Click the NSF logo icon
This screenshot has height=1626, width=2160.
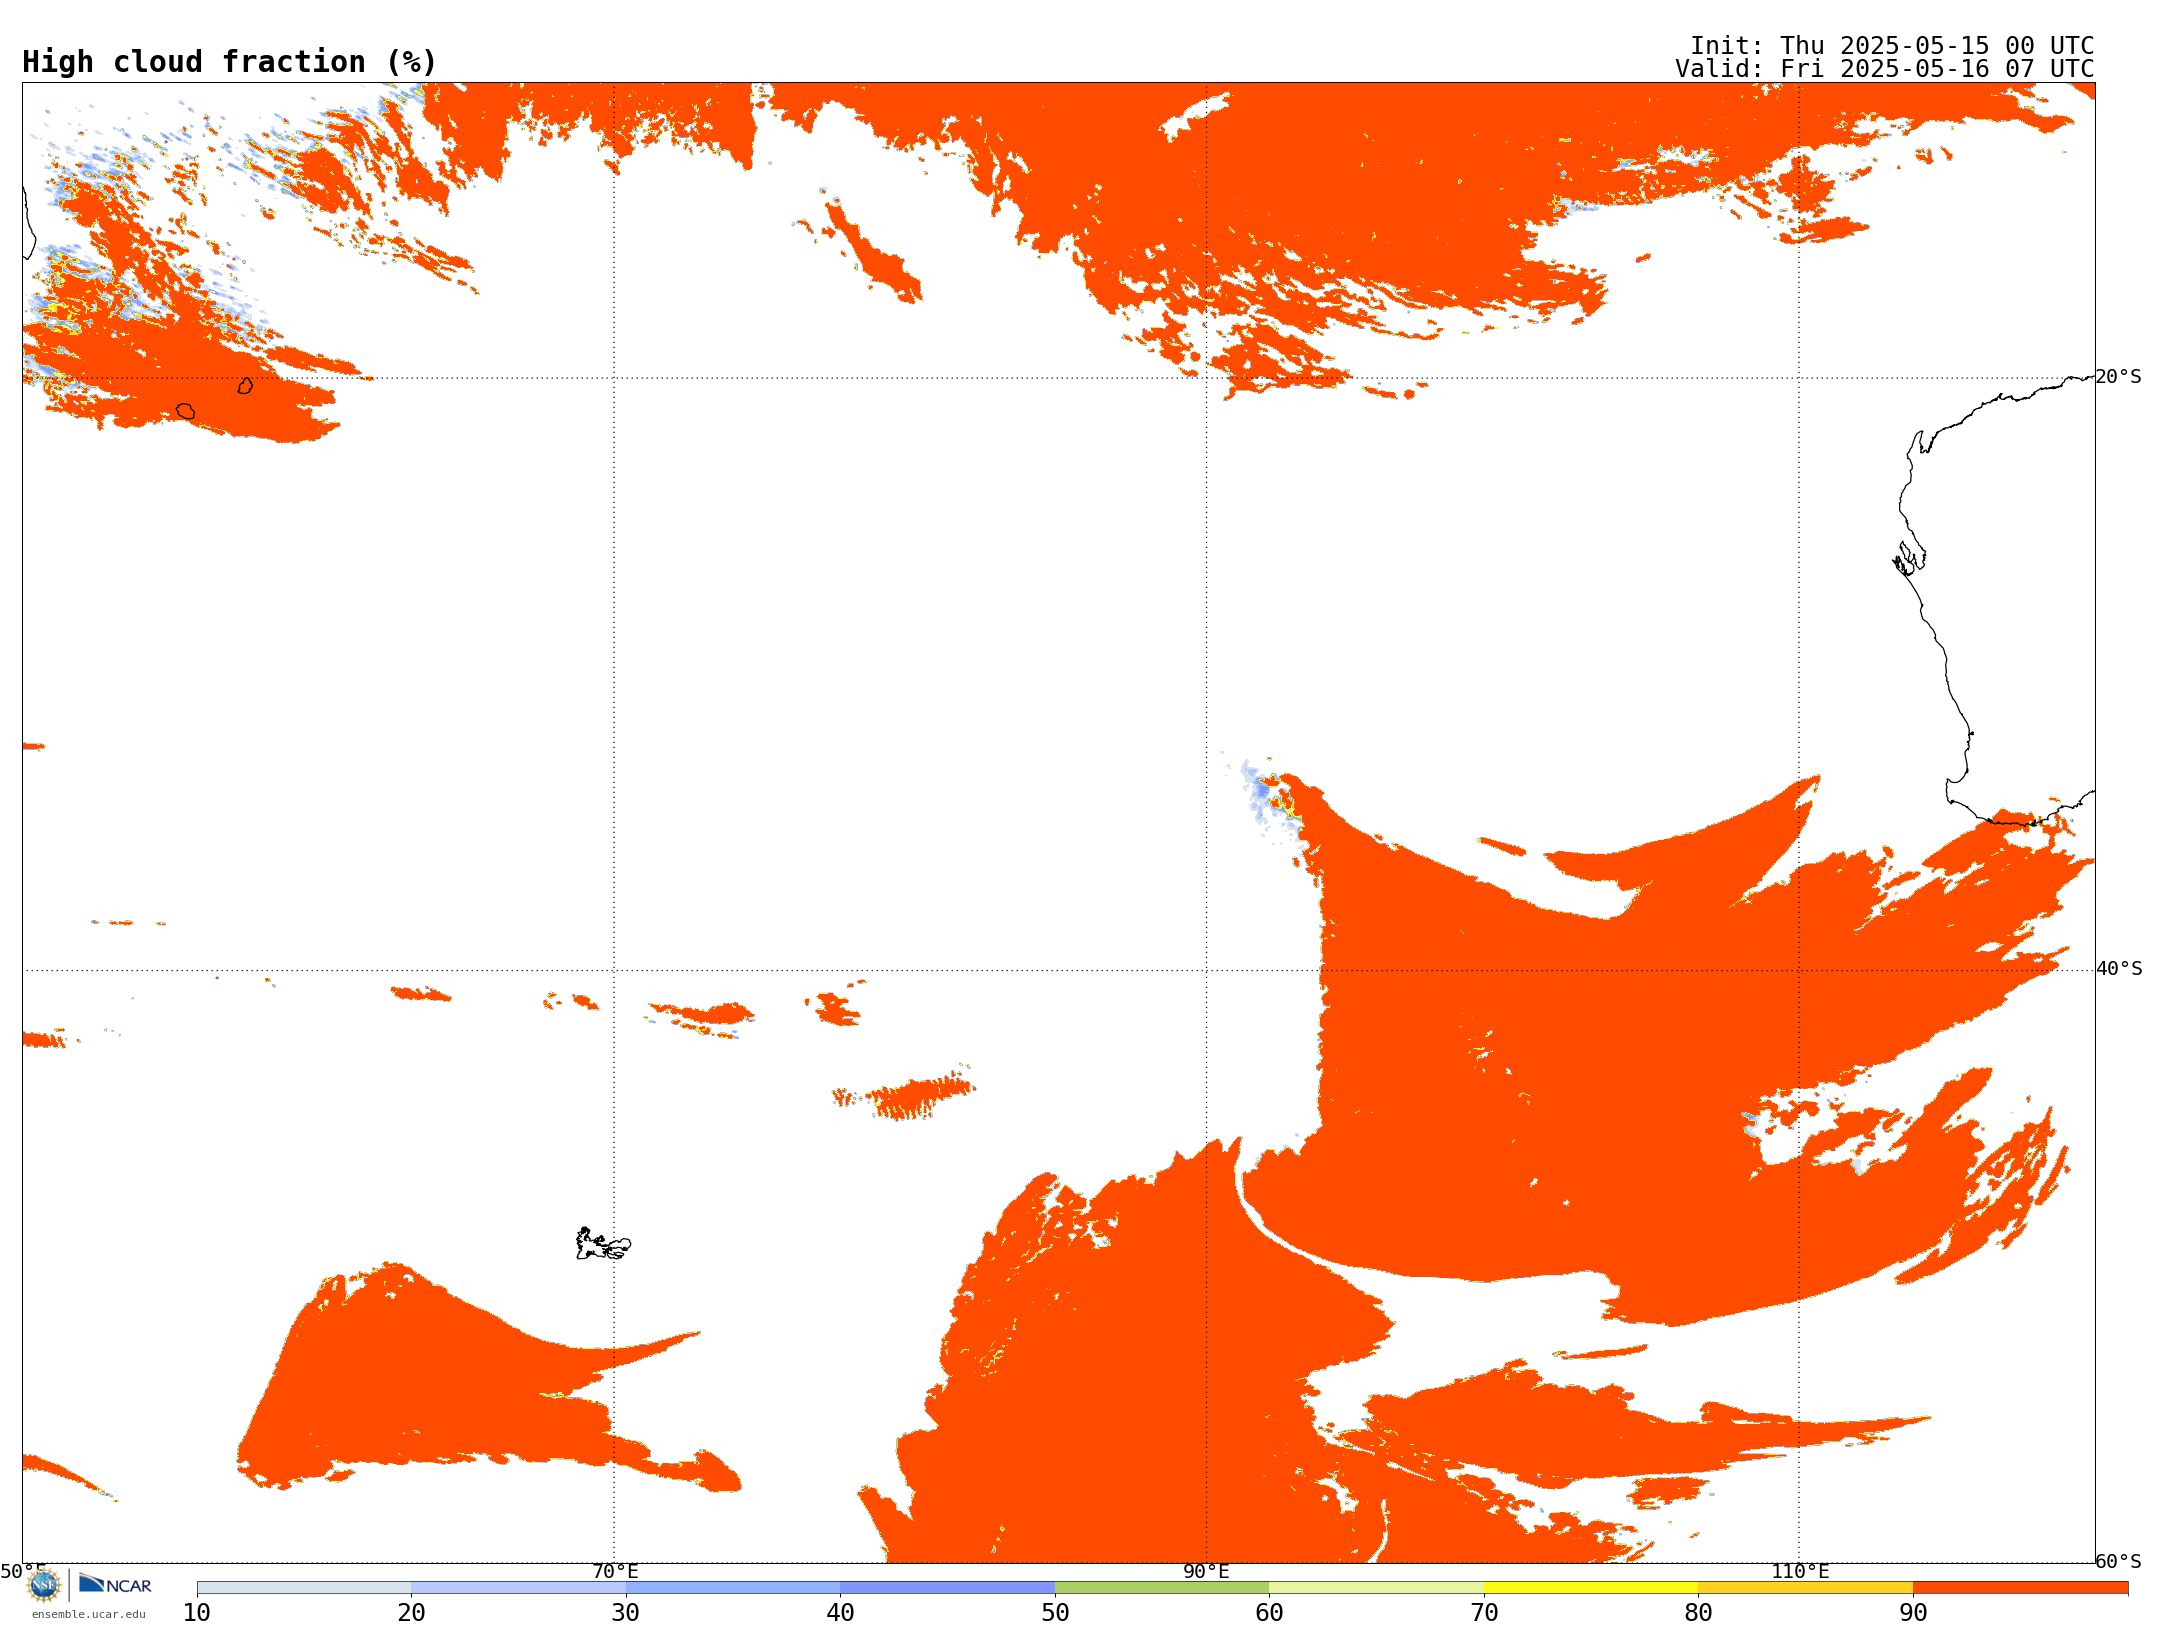pyautogui.click(x=44, y=1585)
